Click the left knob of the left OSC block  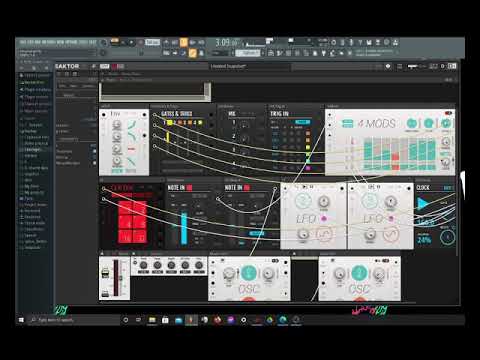[x=229, y=273]
